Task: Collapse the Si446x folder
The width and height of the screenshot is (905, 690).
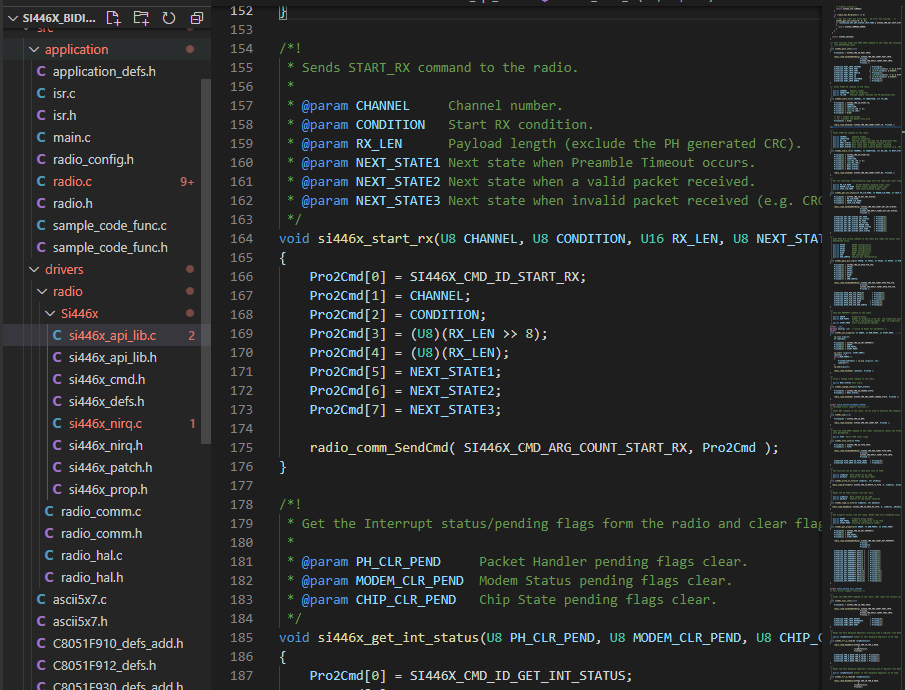Action: (50, 314)
